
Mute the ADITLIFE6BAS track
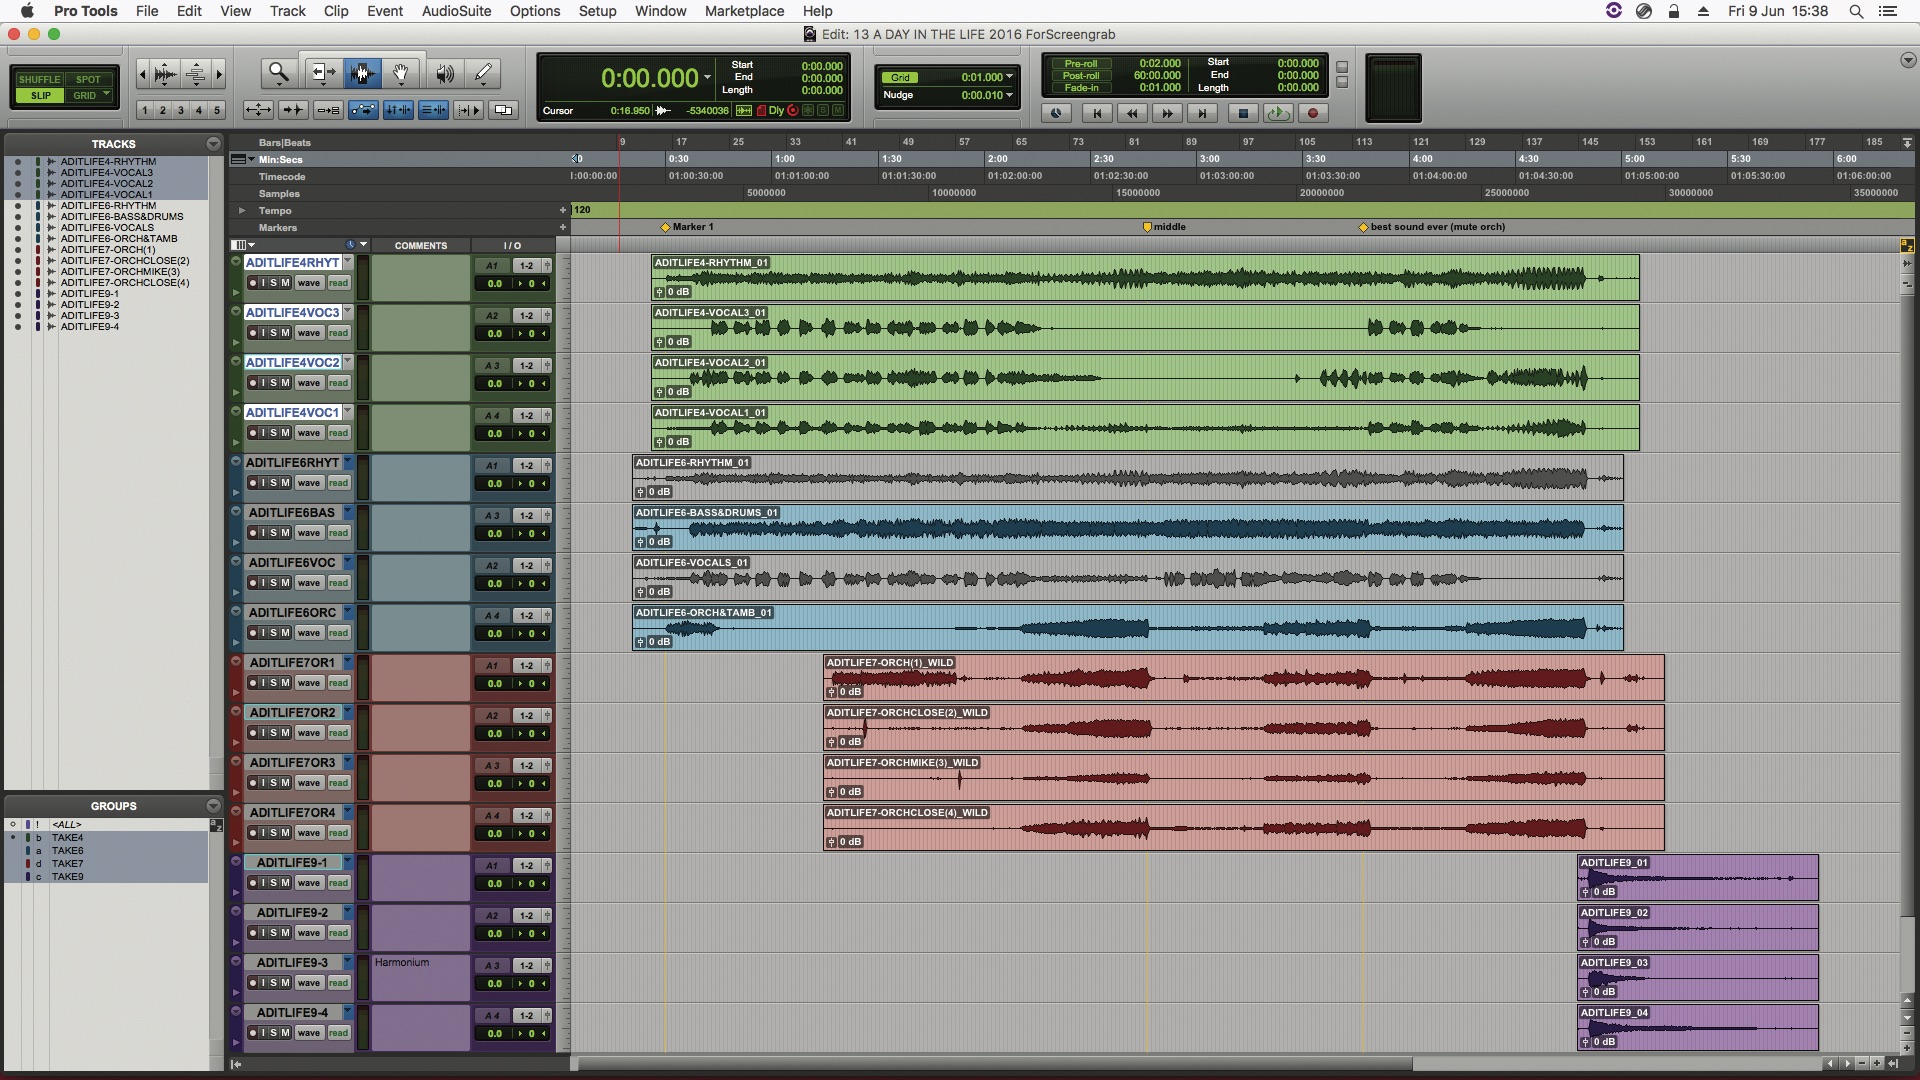(286, 533)
